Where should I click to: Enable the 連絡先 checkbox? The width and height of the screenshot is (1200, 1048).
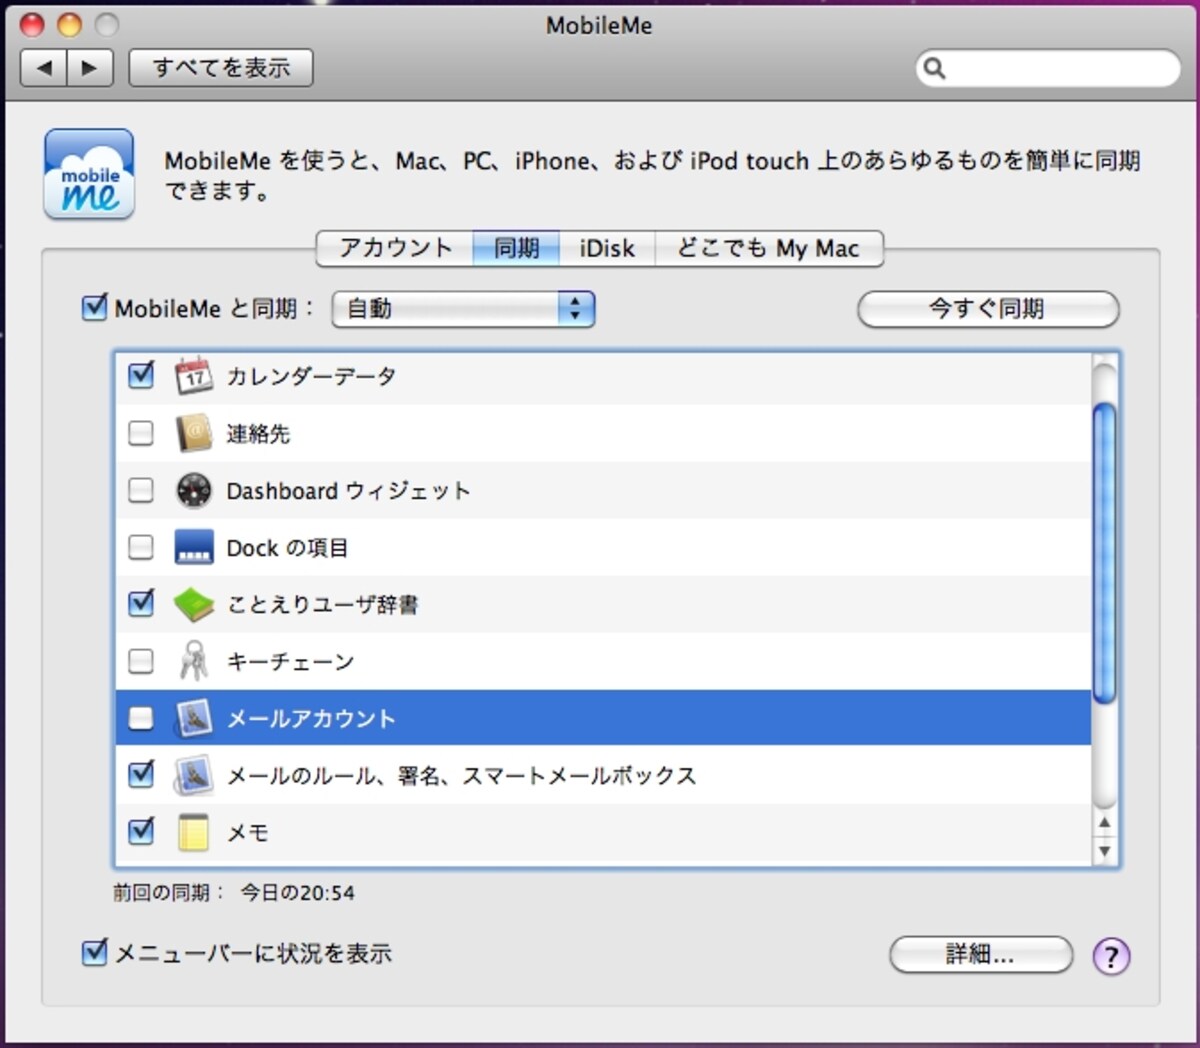141,433
